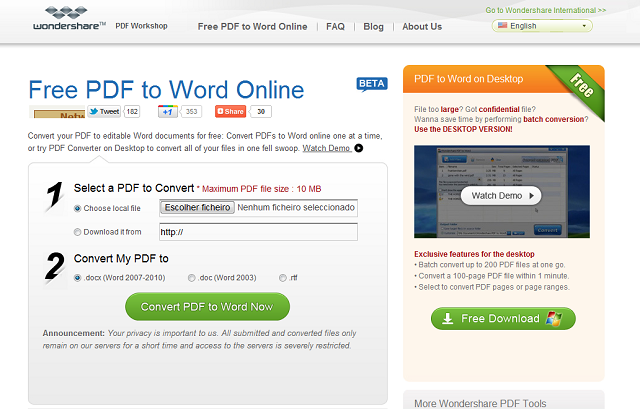Click the orange Share button
Viewport: 640px width, 409px height.
click(x=231, y=112)
